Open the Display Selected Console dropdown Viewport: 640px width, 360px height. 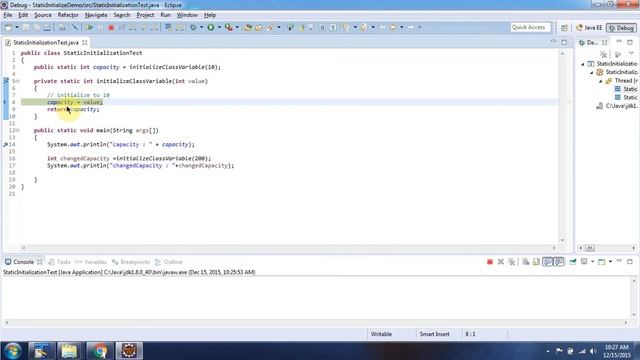(x=593, y=262)
